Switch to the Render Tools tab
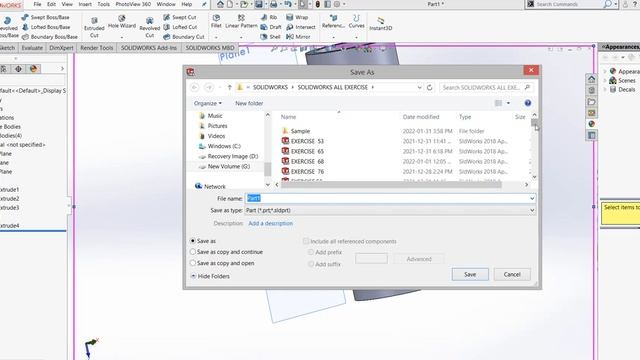The height and width of the screenshot is (360, 640). (x=96, y=48)
